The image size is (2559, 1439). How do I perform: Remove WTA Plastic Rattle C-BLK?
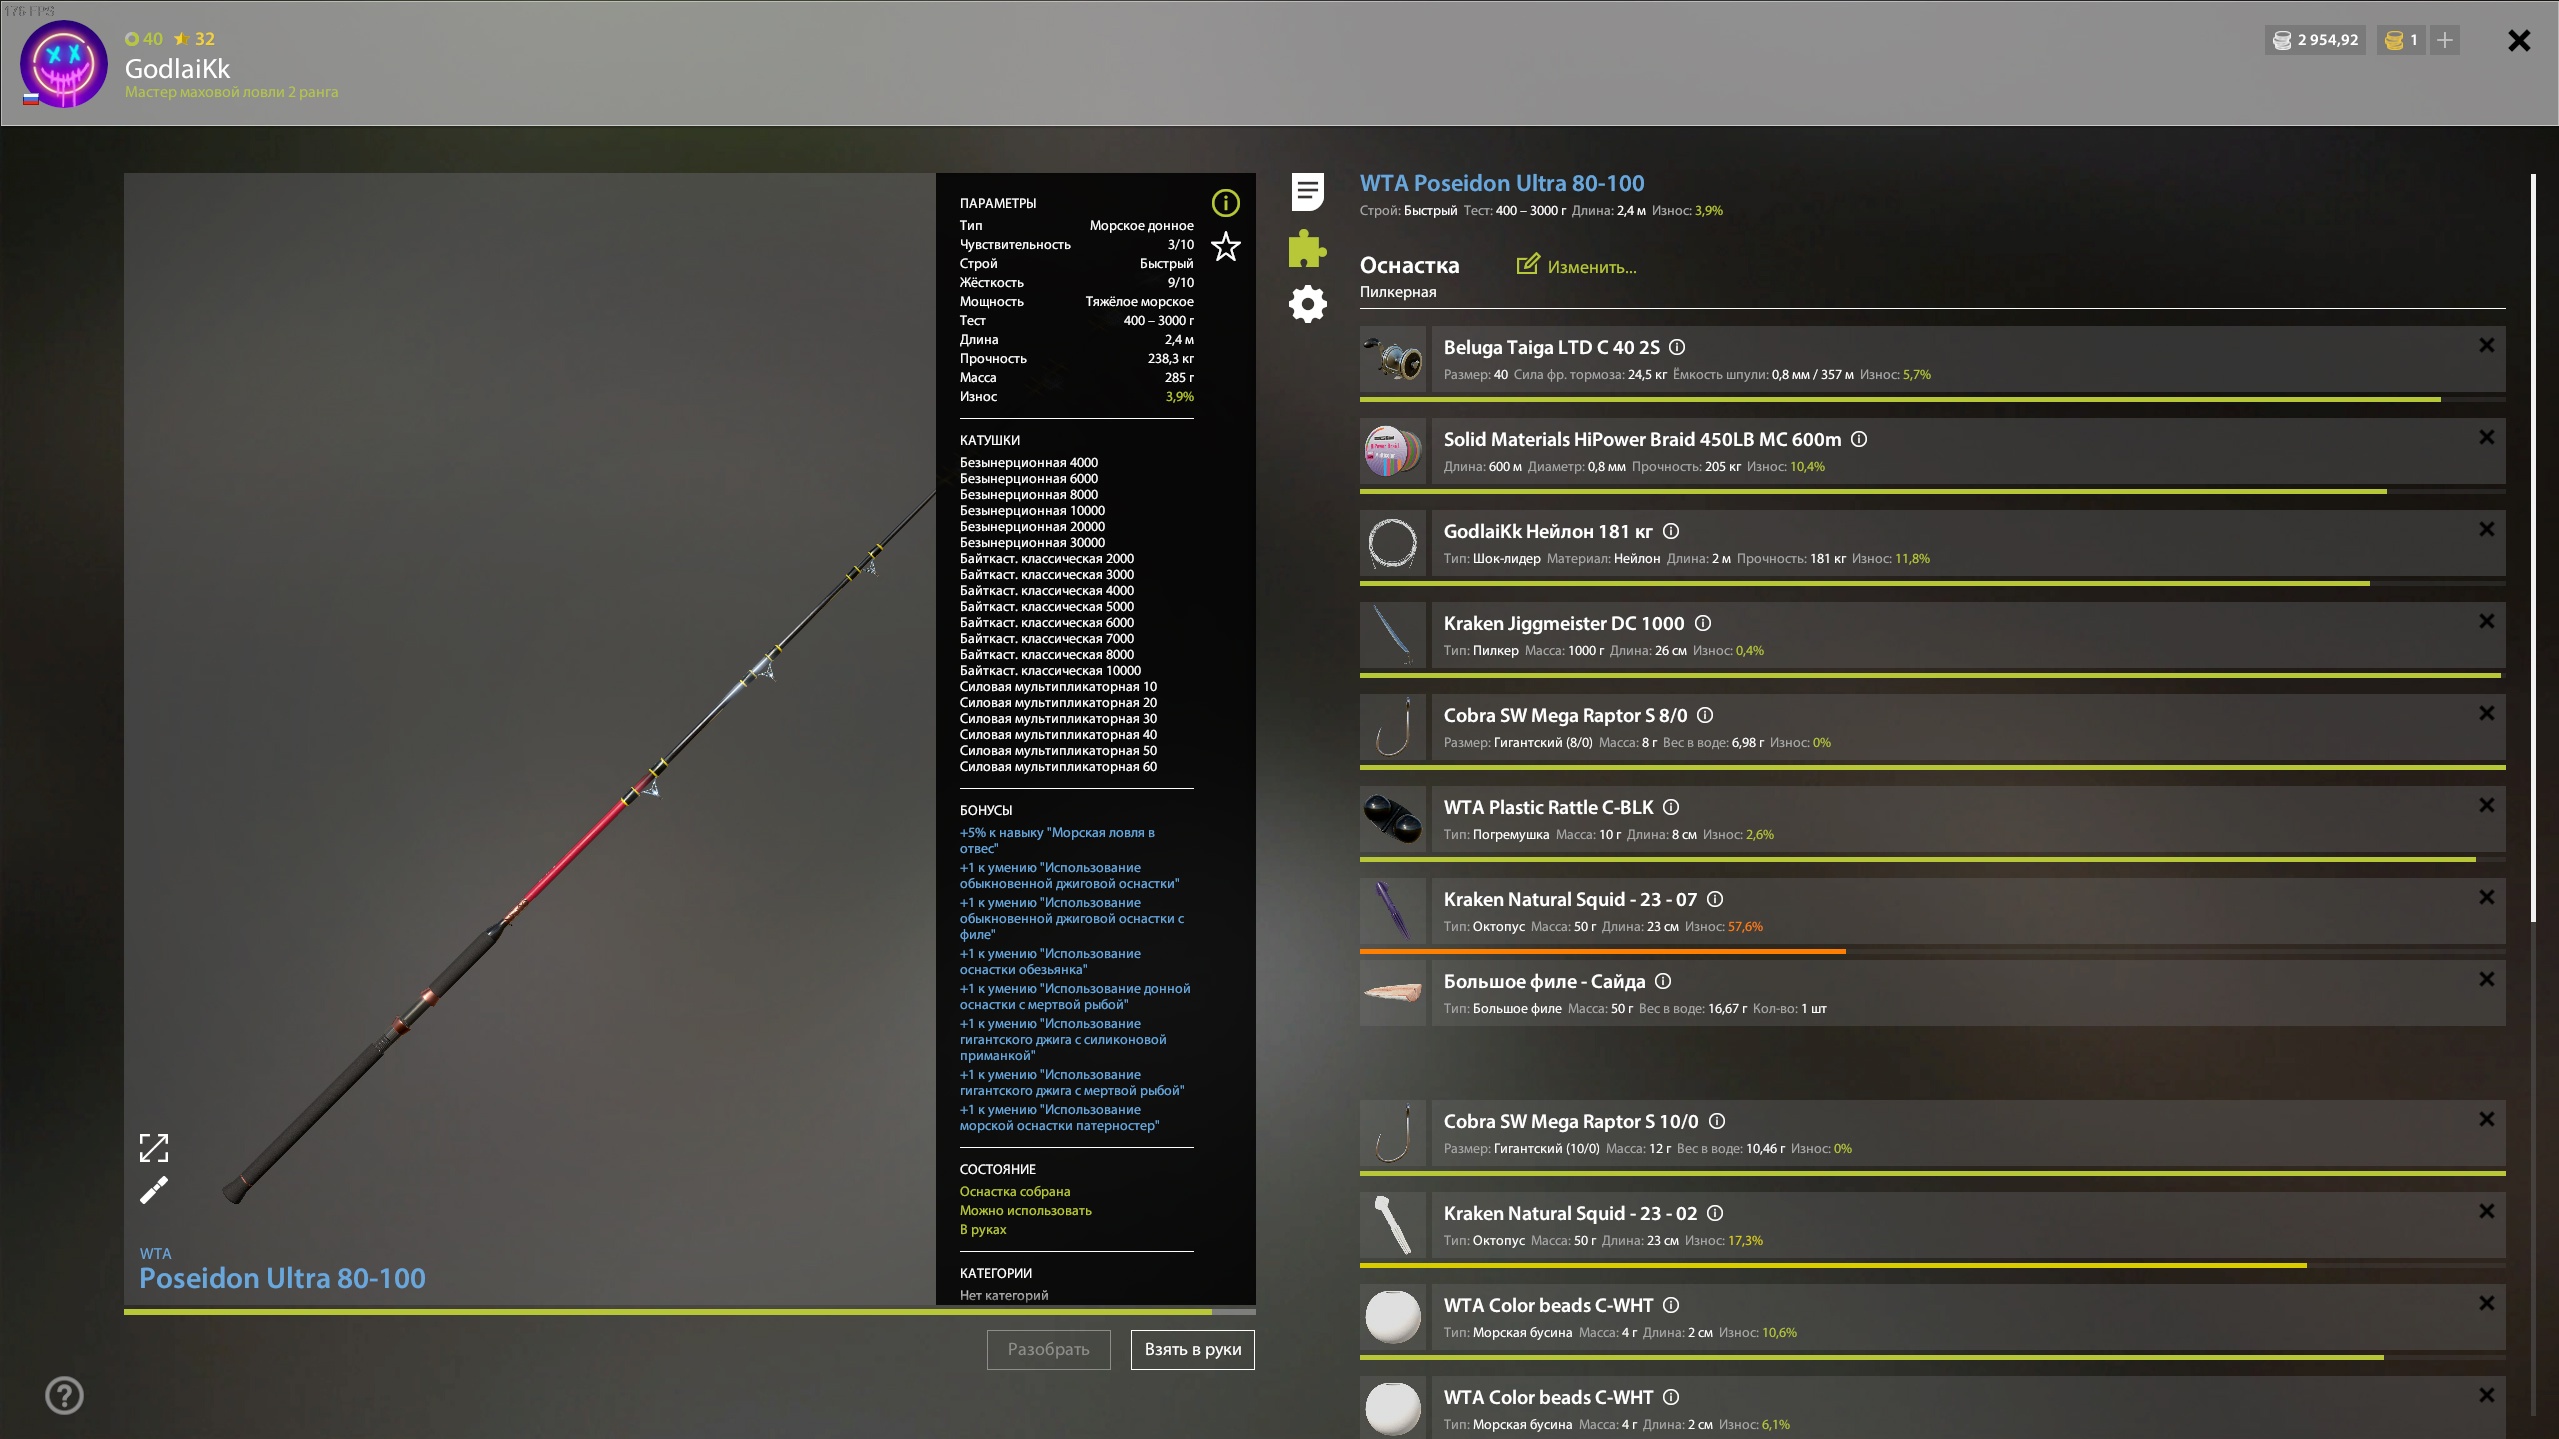(2486, 805)
